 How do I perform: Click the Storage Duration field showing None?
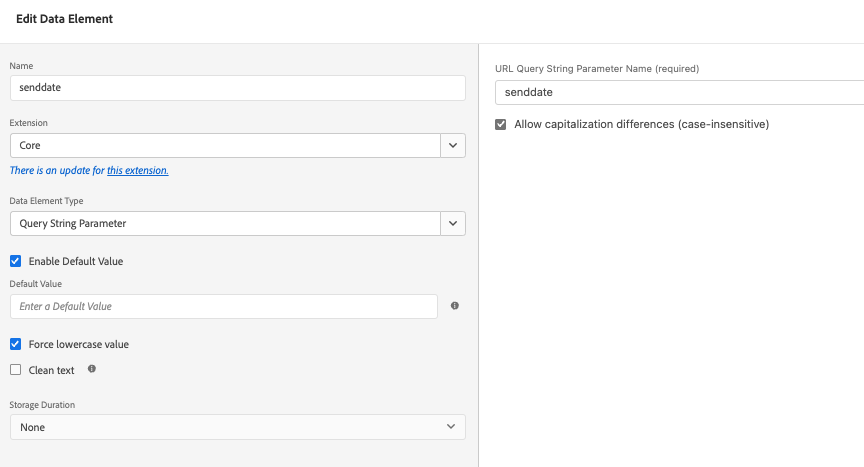(x=225, y=427)
